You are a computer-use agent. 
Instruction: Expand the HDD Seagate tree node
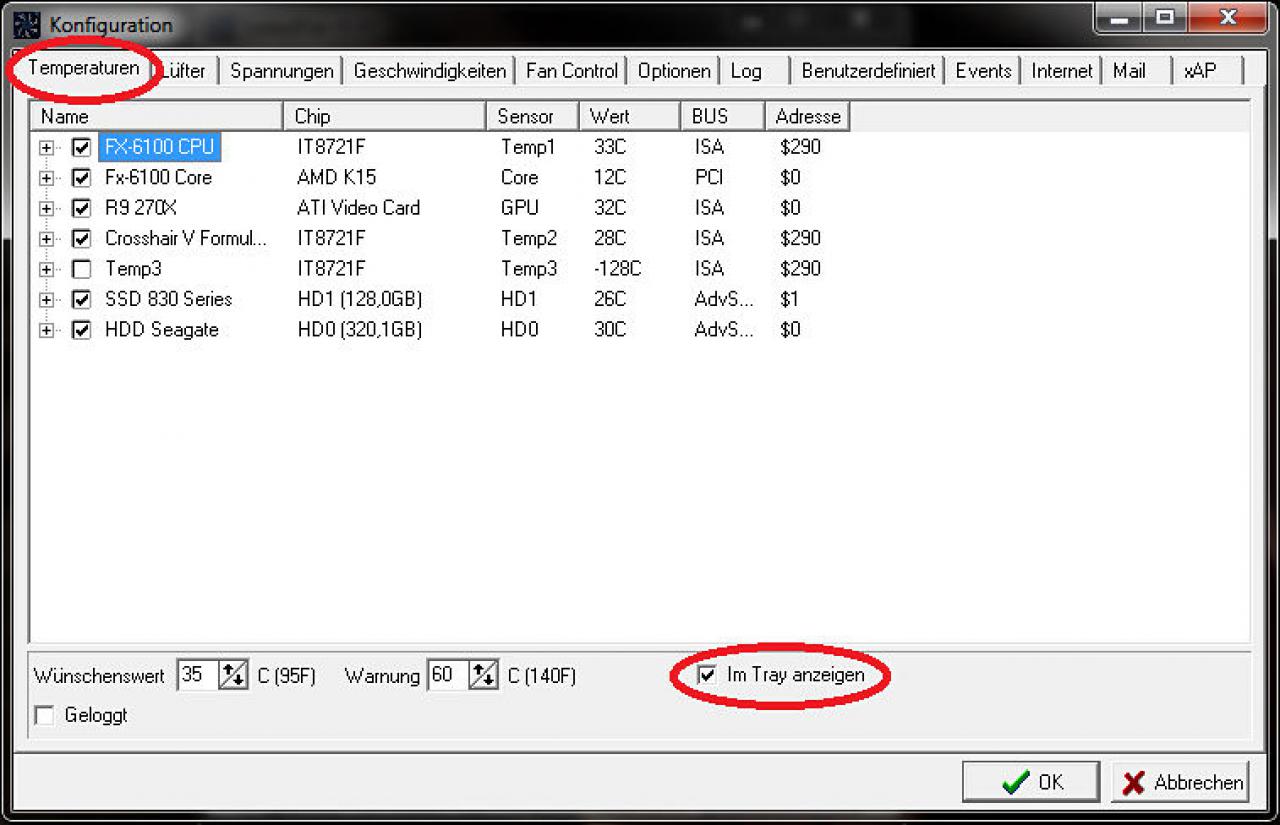tap(46, 330)
